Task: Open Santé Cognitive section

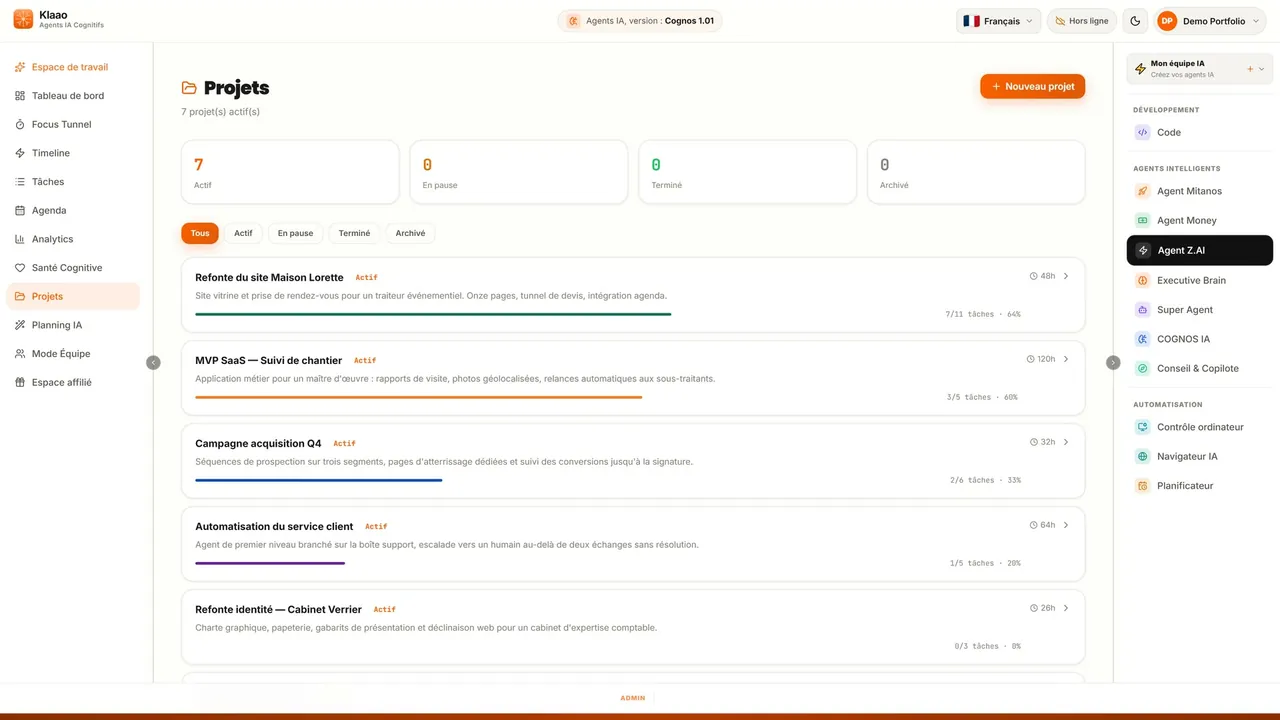Action: point(73,268)
